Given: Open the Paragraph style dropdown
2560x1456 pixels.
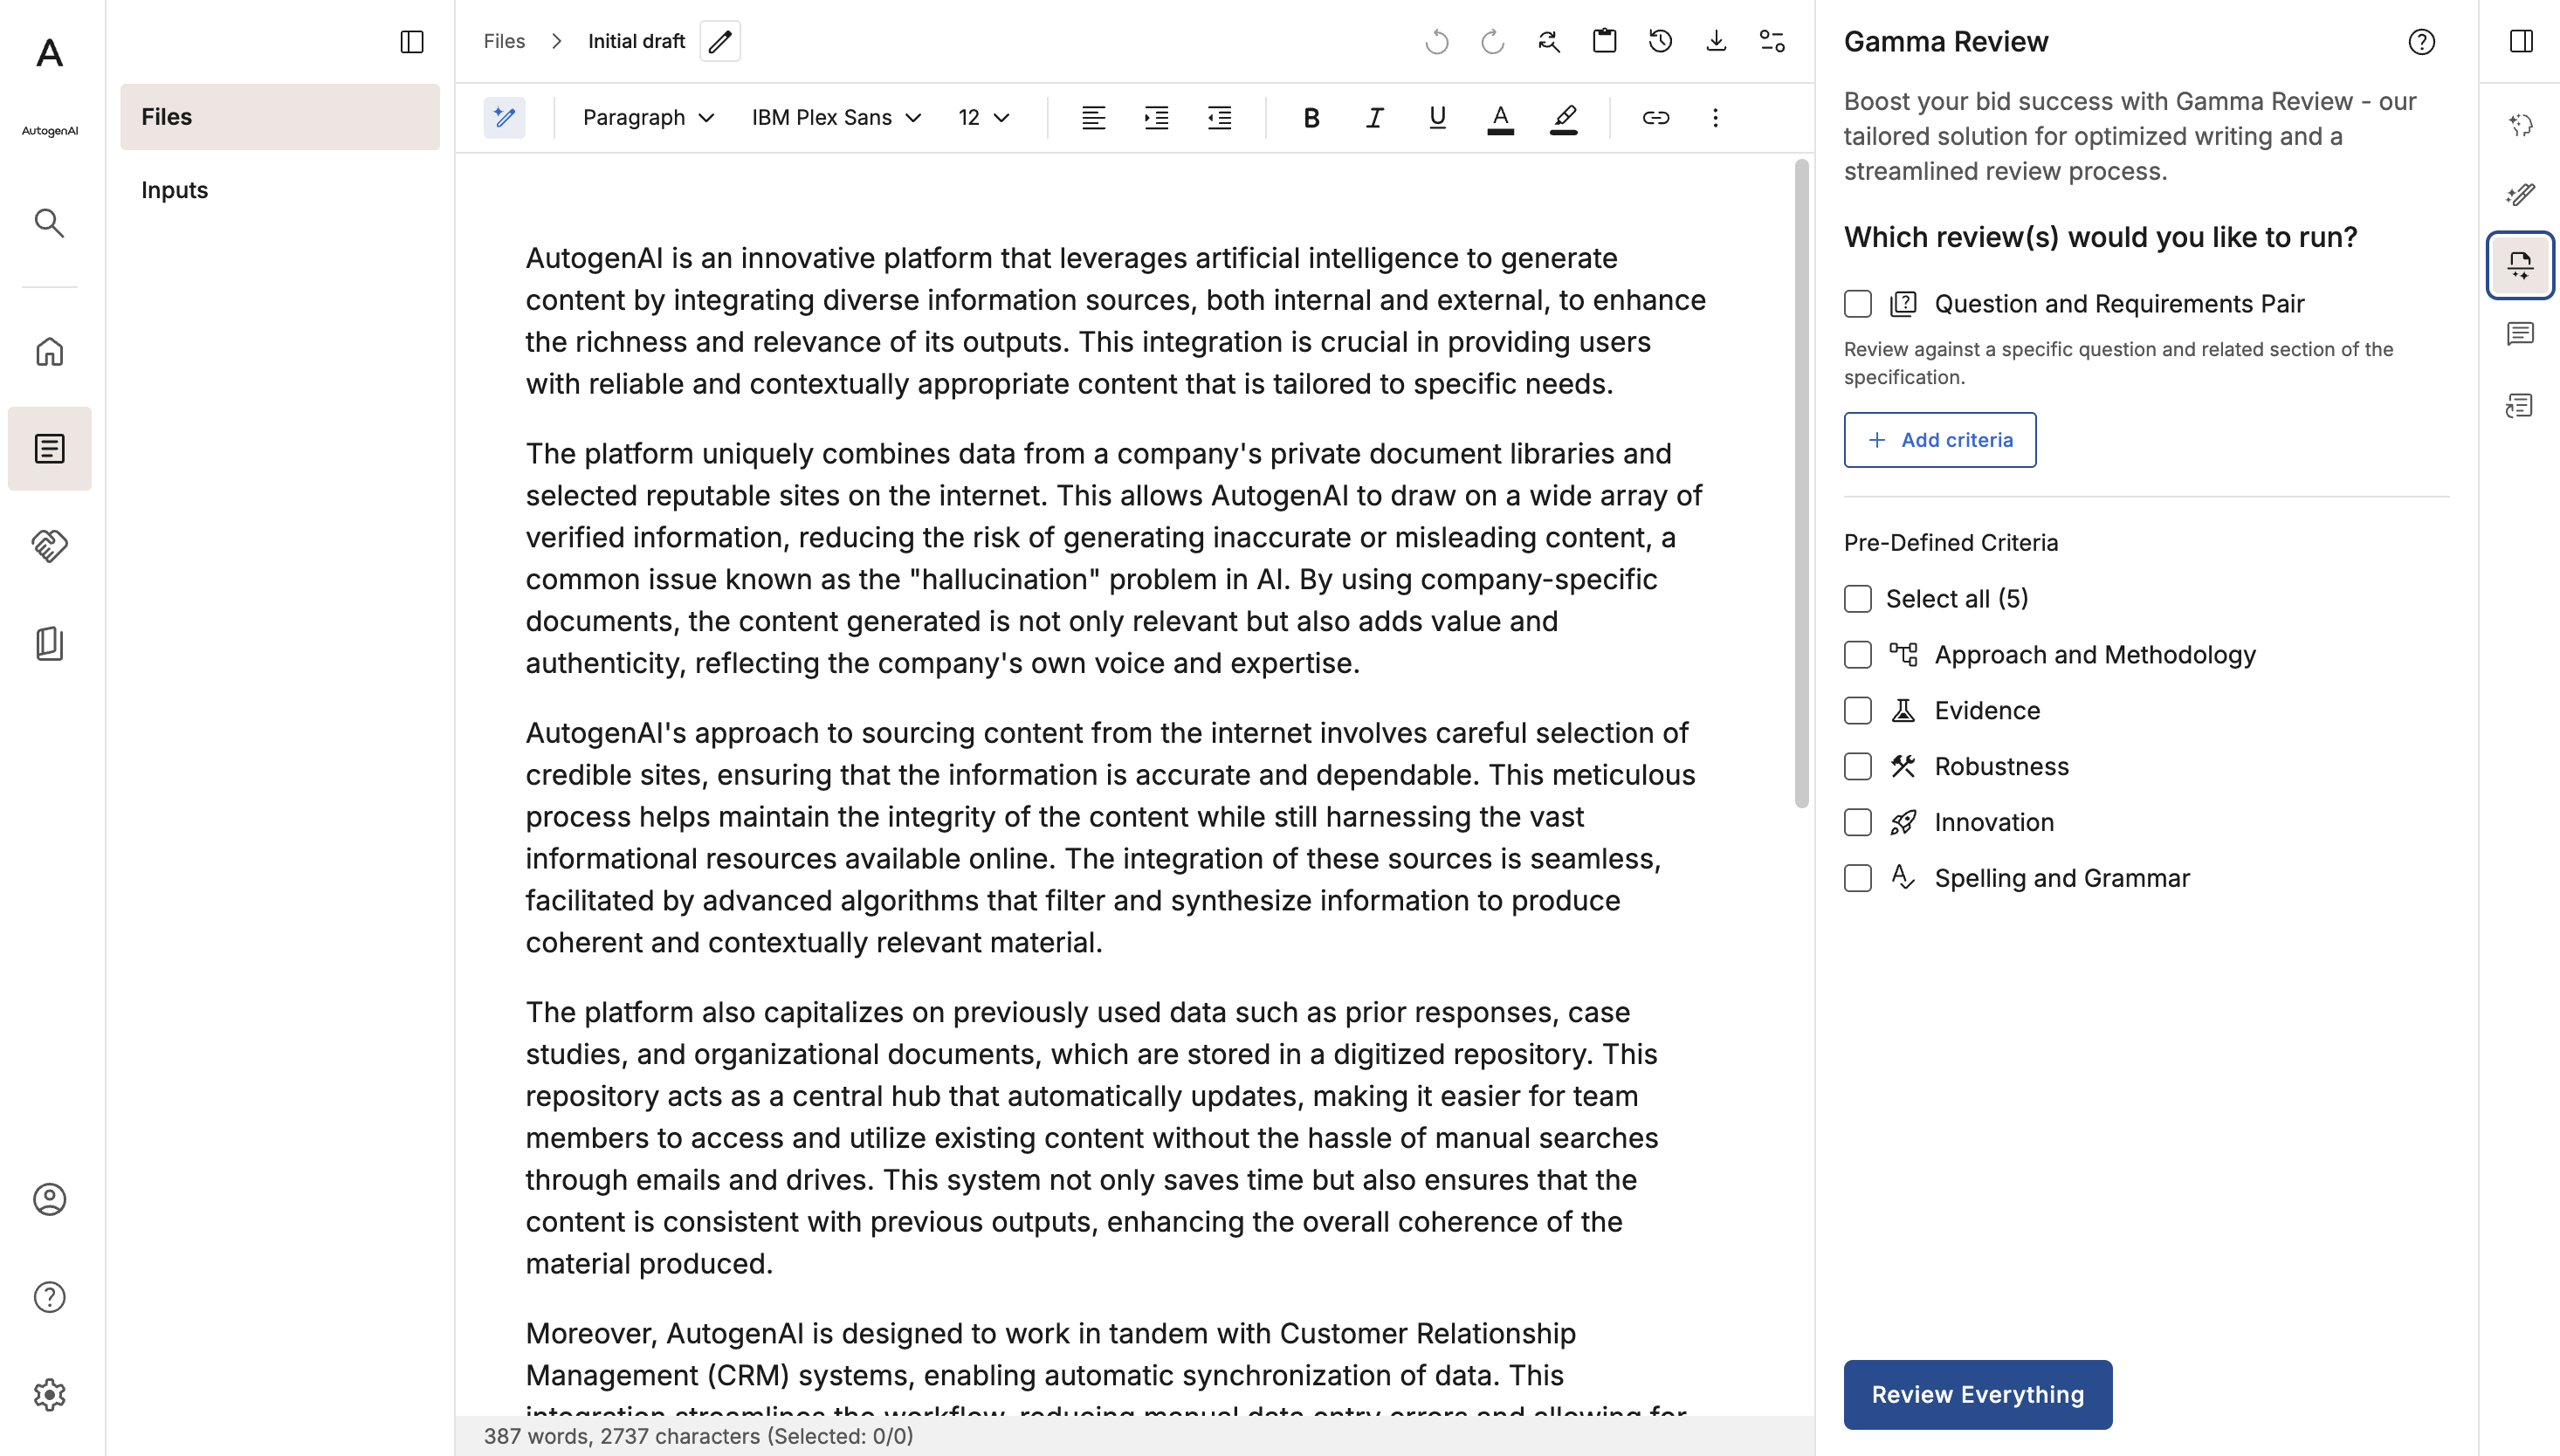Looking at the screenshot, I should (648, 117).
